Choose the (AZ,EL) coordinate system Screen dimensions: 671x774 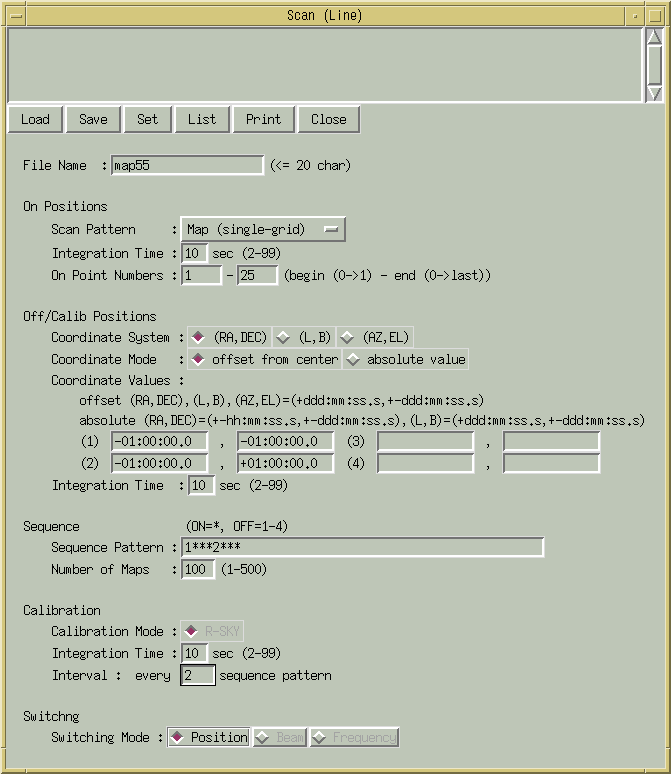[x=375, y=338]
